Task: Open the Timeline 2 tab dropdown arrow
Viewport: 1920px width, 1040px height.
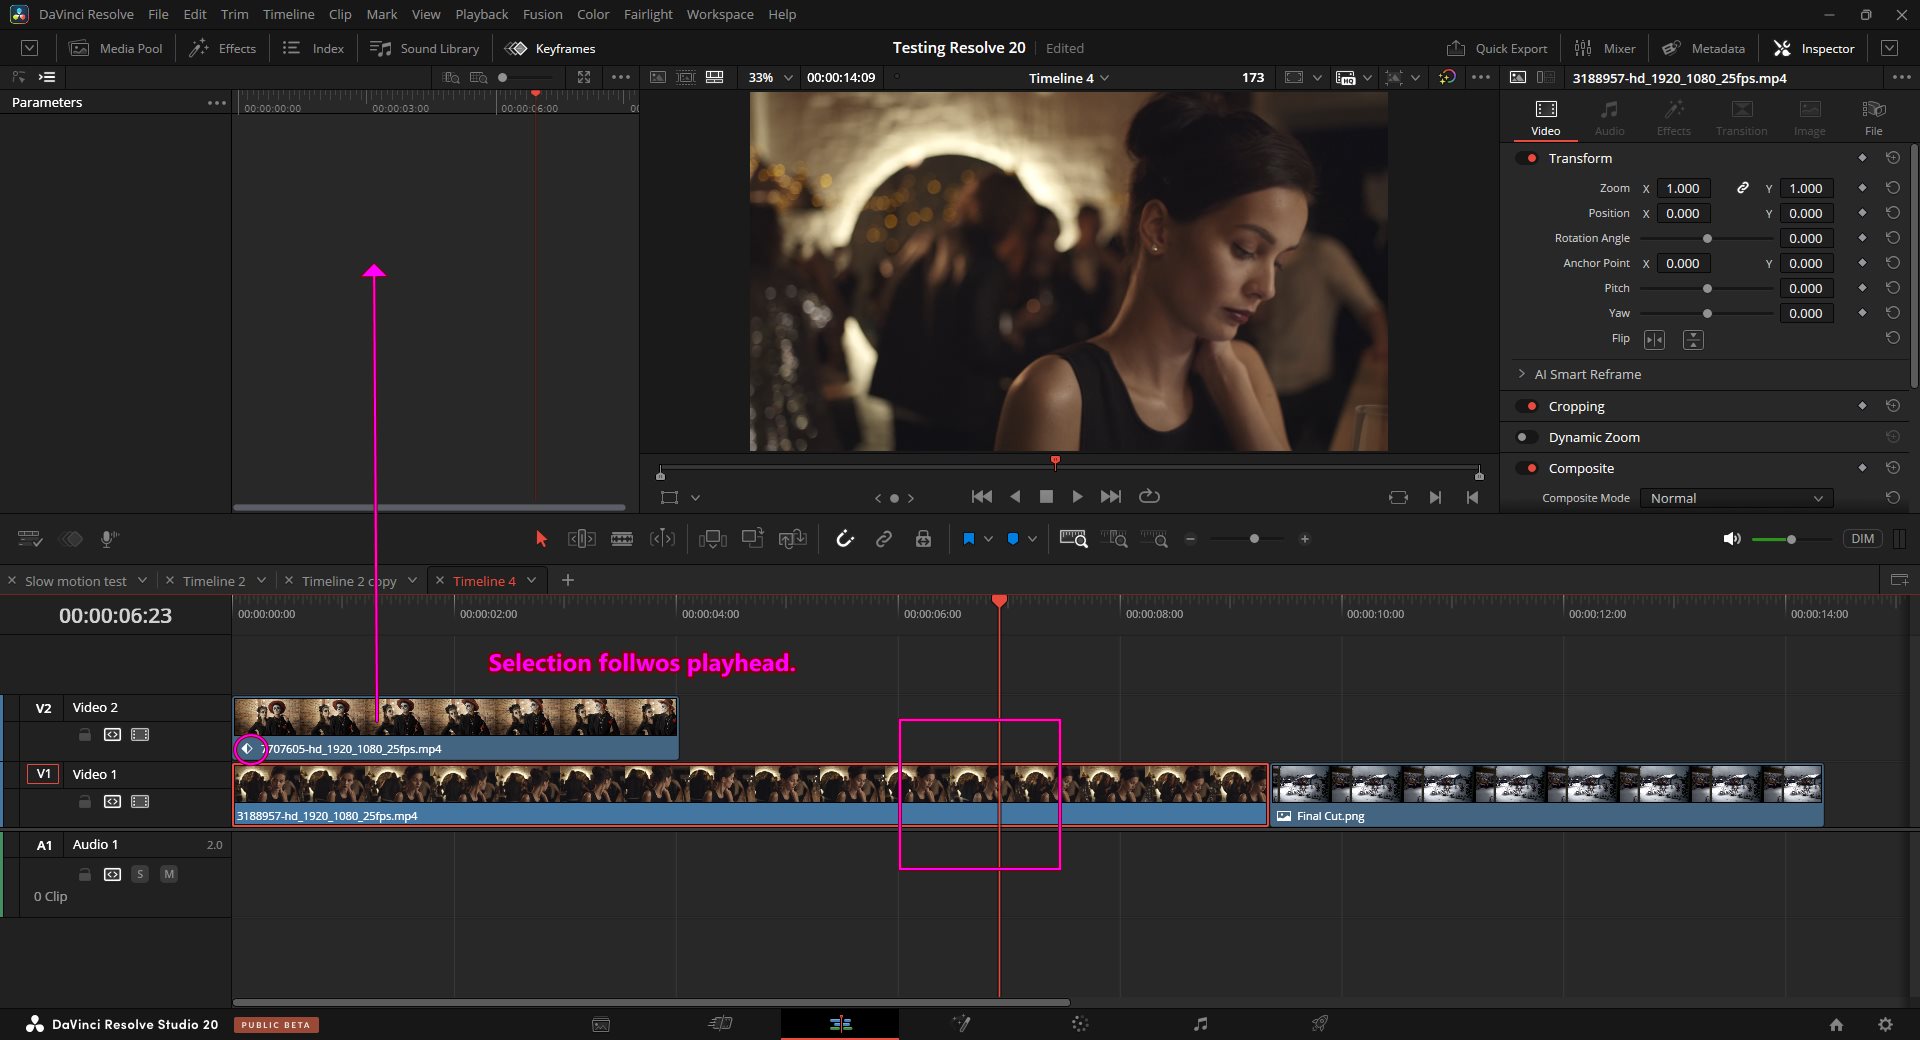Action: click(261, 580)
